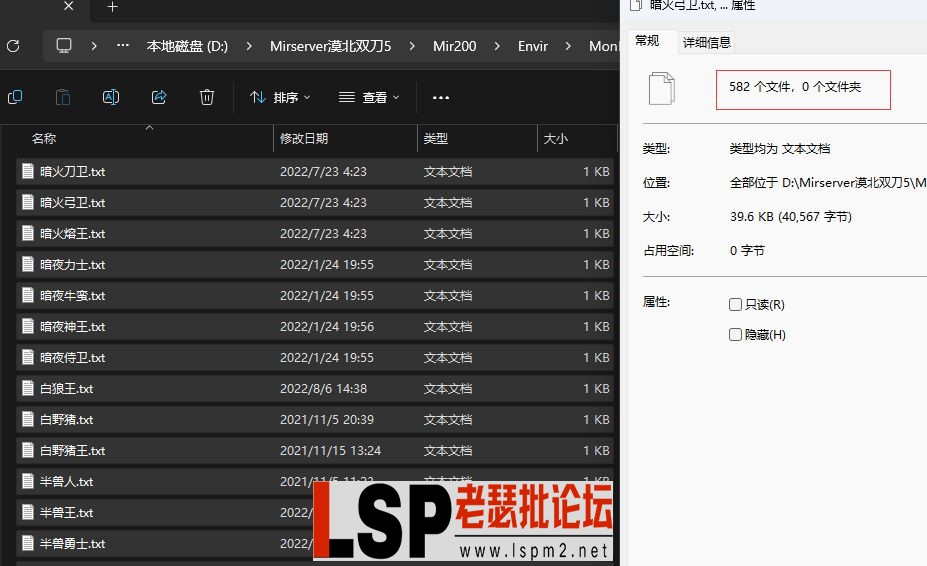Screen dimensions: 927x566
Task: Click the file icon of 暗夜牛蛮.txt
Action: click(28, 295)
